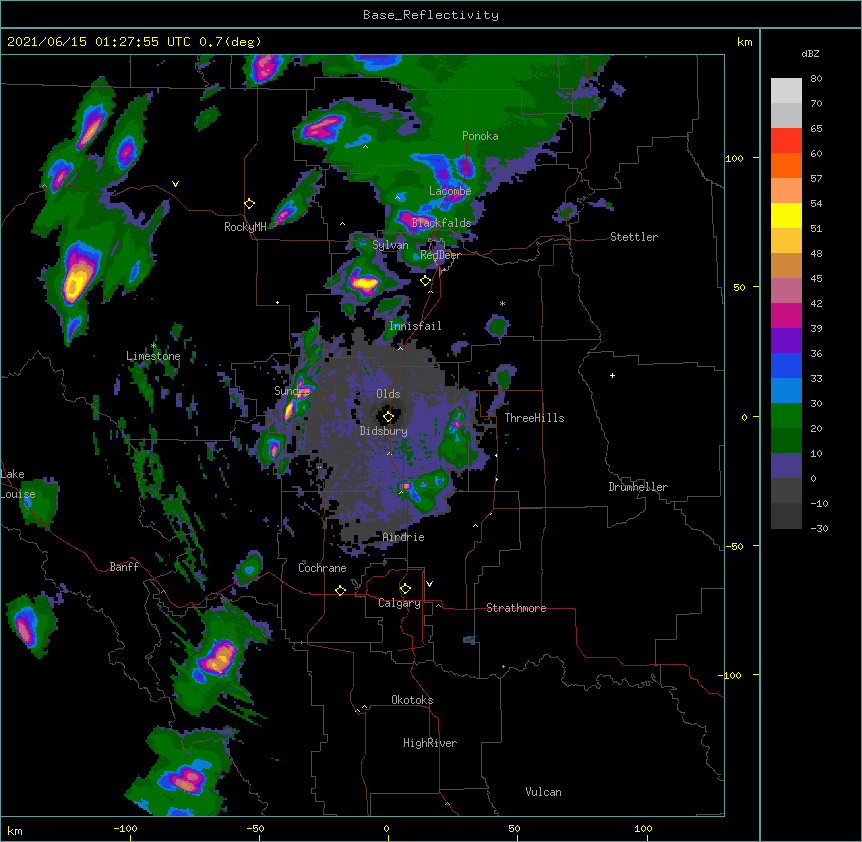862x842 pixels.
Task: Click the RedDeer city label
Action: pos(440,255)
